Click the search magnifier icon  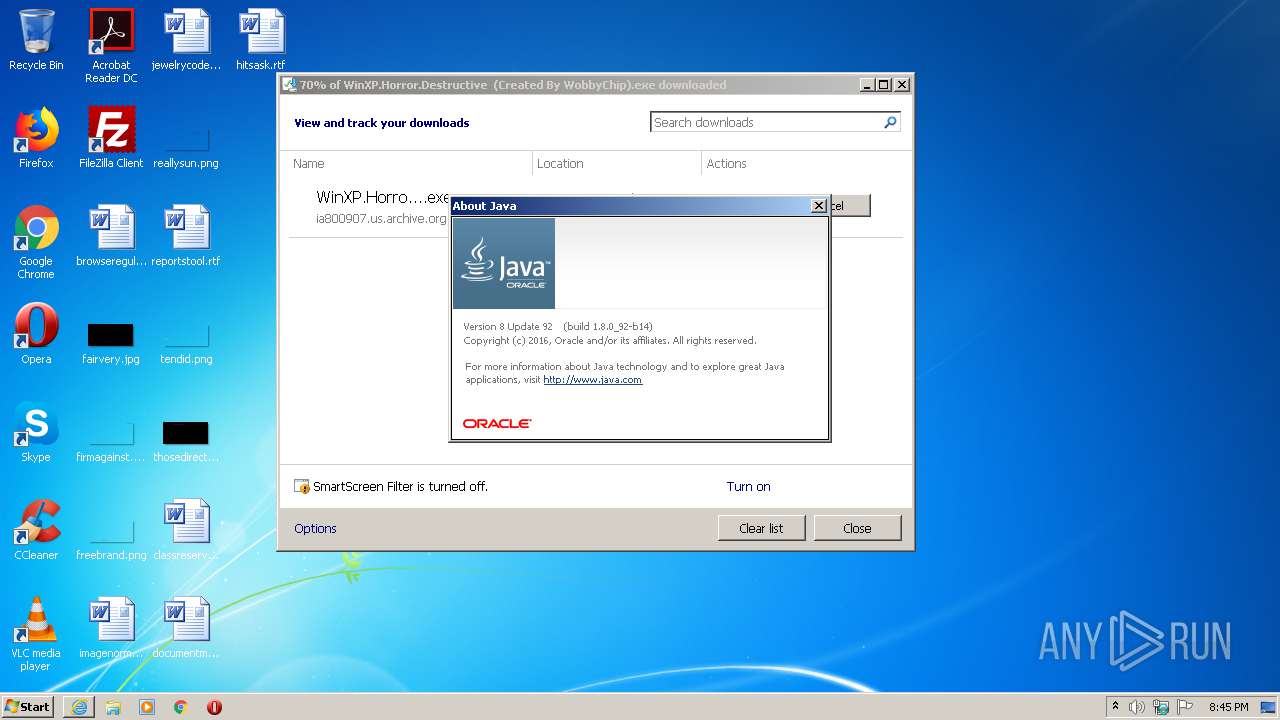coord(890,122)
